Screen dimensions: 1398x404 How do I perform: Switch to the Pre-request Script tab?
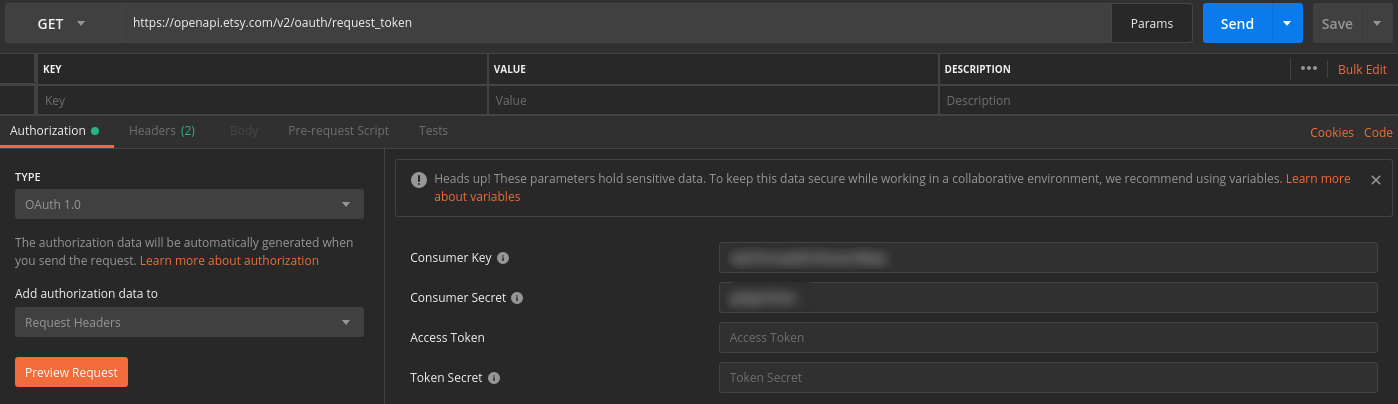[338, 131]
